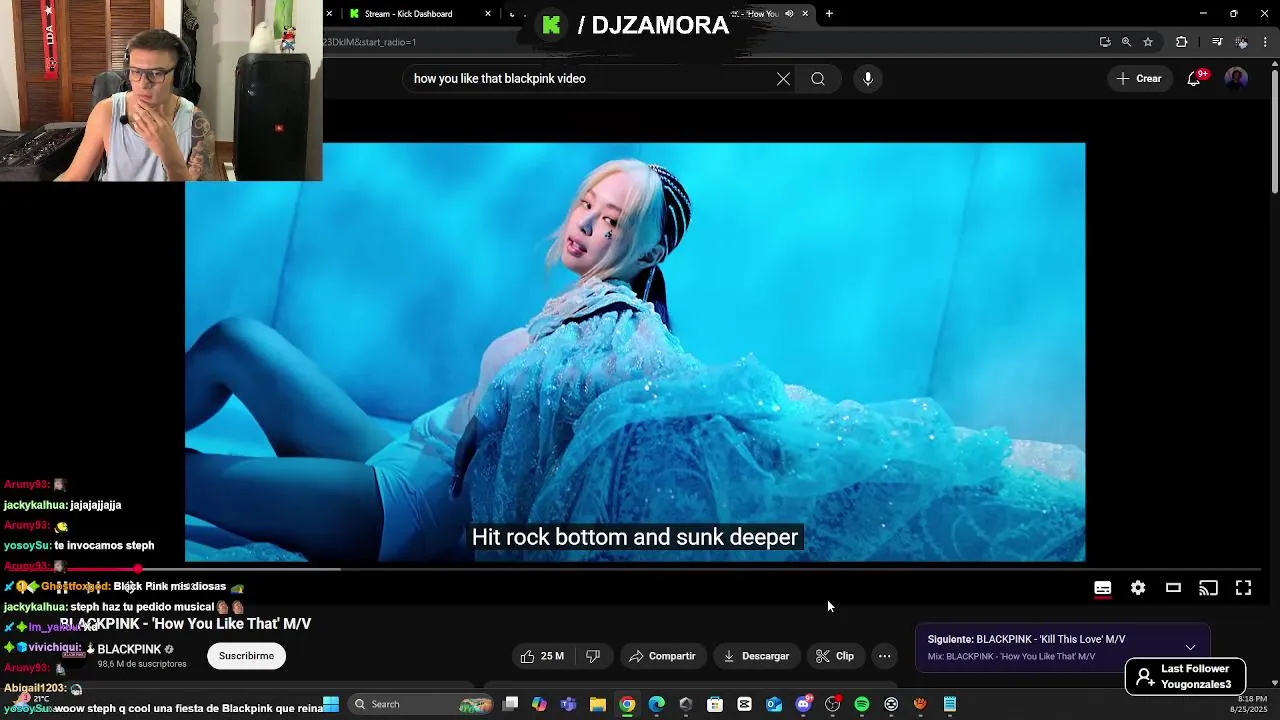Open Microsoft Edge from the taskbar

click(657, 704)
